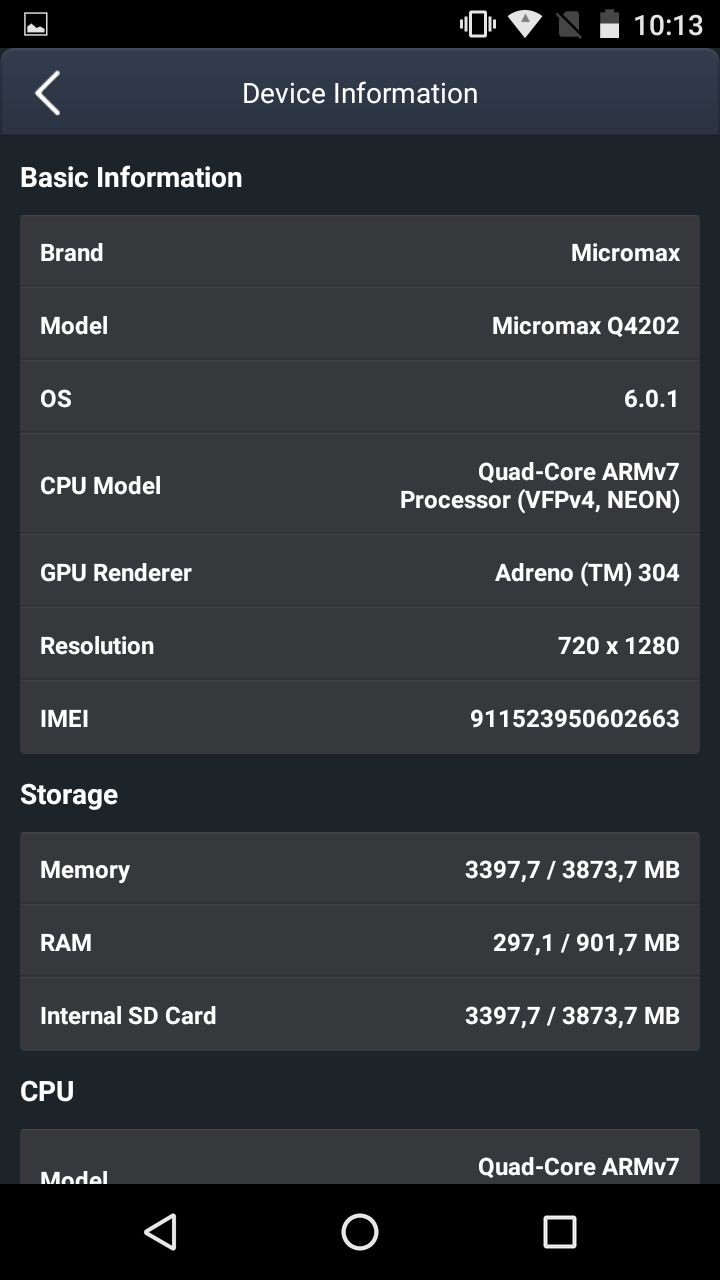720x1280 pixels.
Task: Select the RAM usage row
Action: pyautogui.click(x=360, y=942)
